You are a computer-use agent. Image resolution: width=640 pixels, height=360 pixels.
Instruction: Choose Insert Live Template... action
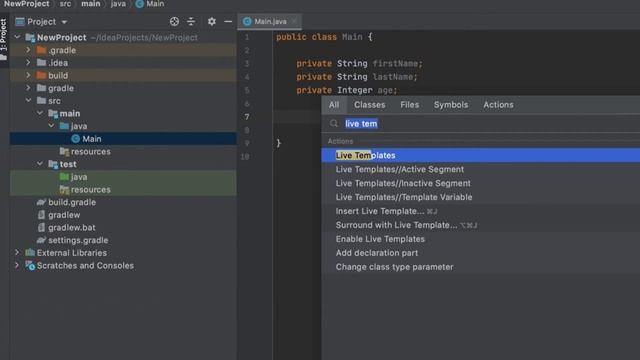(x=480, y=211)
